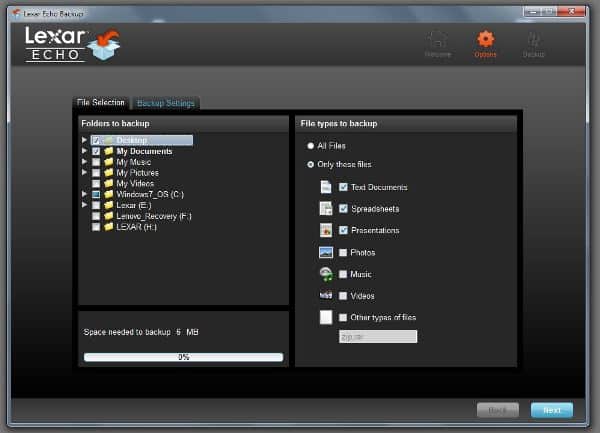Image resolution: width=600 pixels, height=433 pixels.
Task: Click the File types to backup heading
Action: [x=339, y=123]
